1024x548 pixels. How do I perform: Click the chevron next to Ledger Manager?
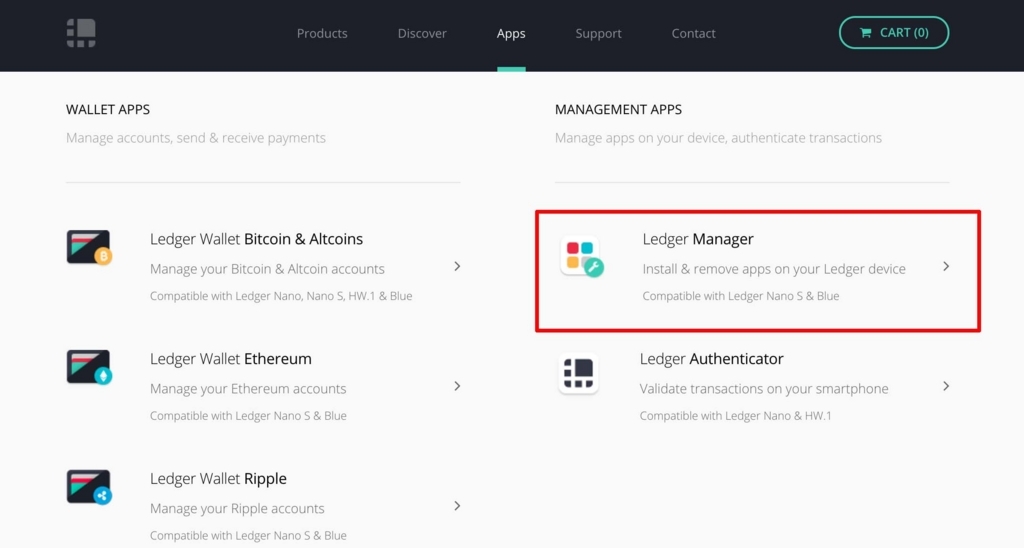click(x=946, y=266)
